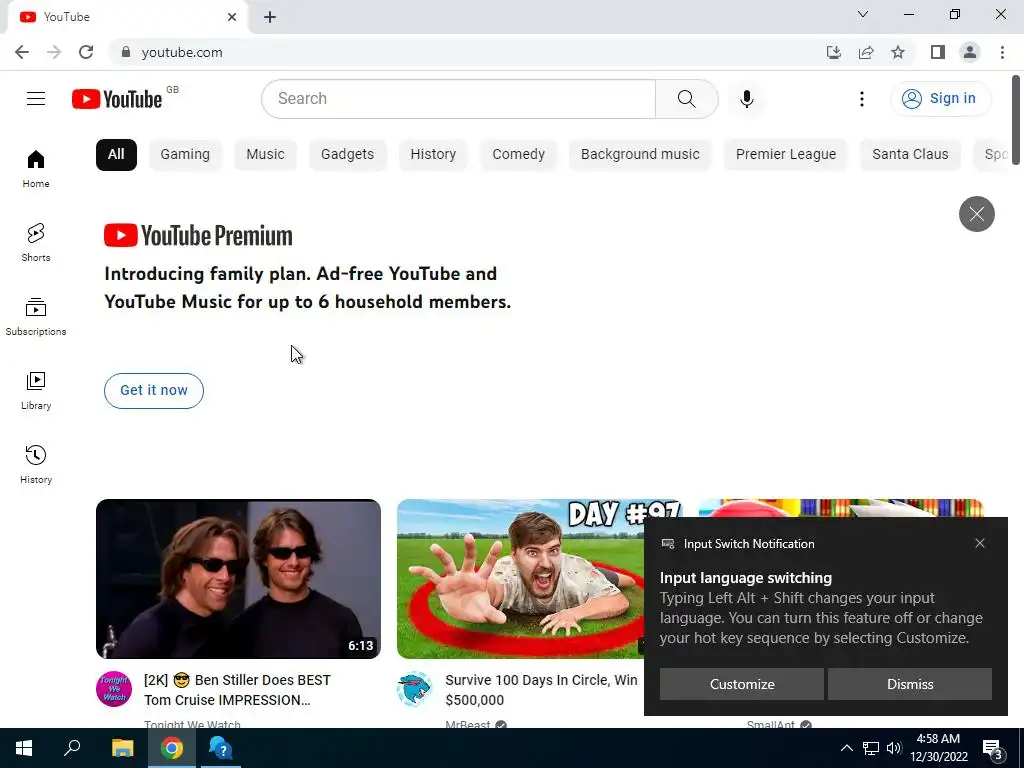Click Customize in the notification
Viewport: 1024px width, 768px height.
[742, 684]
